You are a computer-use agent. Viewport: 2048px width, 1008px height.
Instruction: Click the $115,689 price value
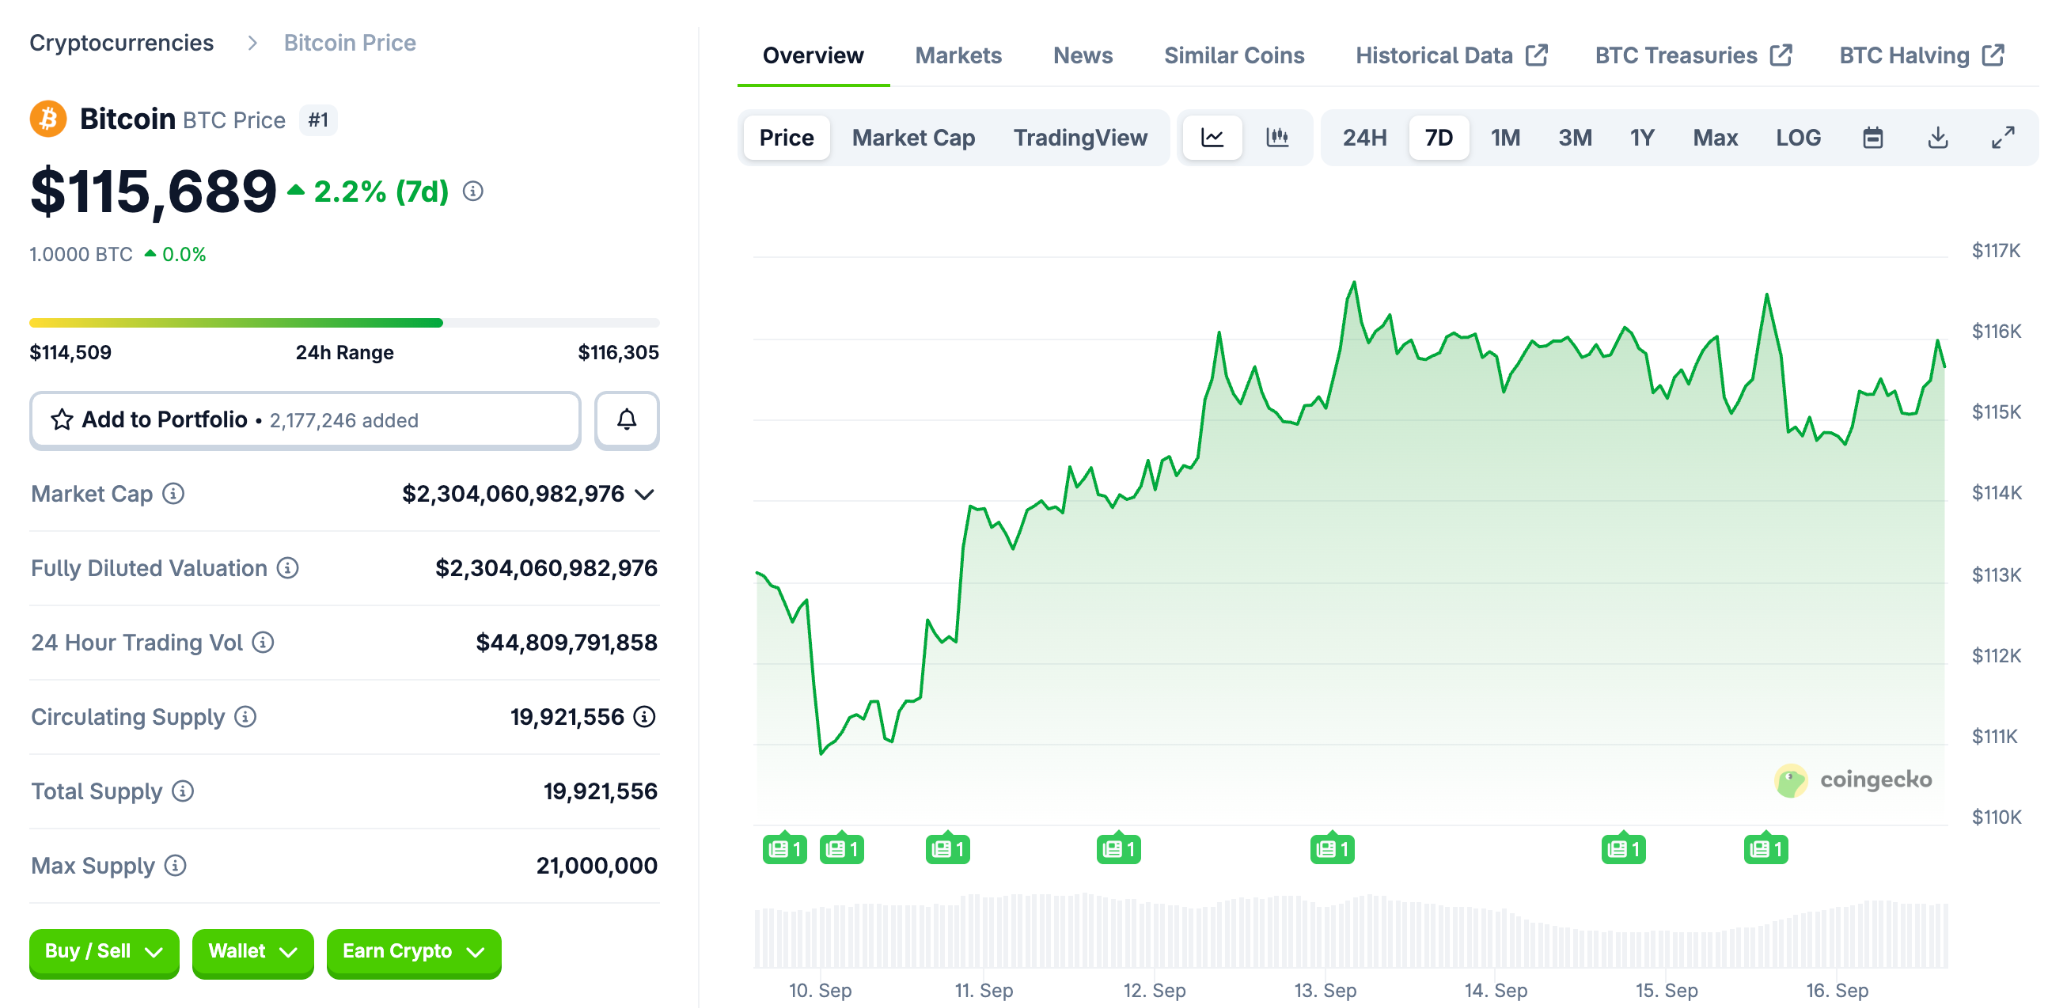153,192
